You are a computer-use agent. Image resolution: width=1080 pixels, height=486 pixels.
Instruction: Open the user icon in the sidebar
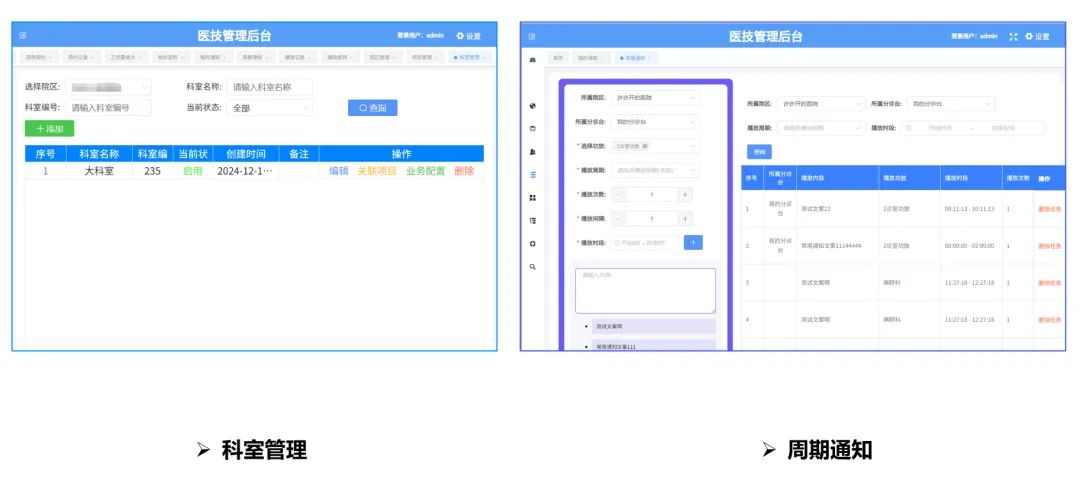532,151
